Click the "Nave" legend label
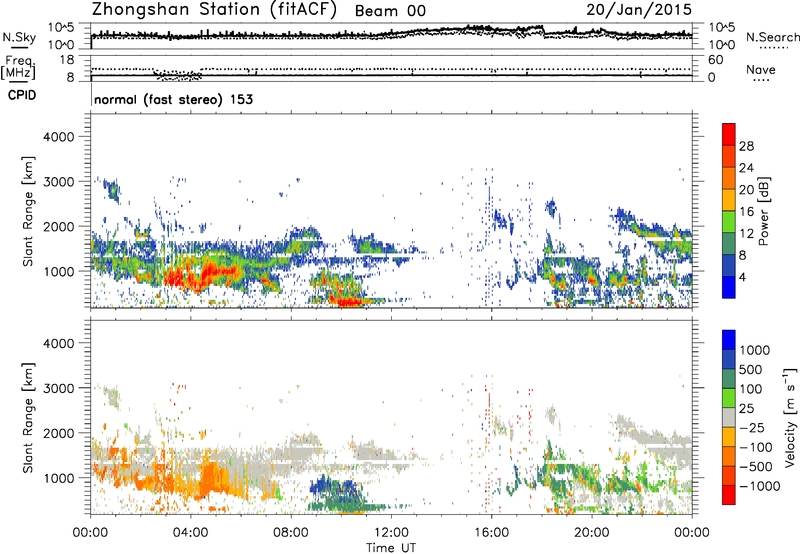Viewport: 800px width, 554px height. (761, 69)
